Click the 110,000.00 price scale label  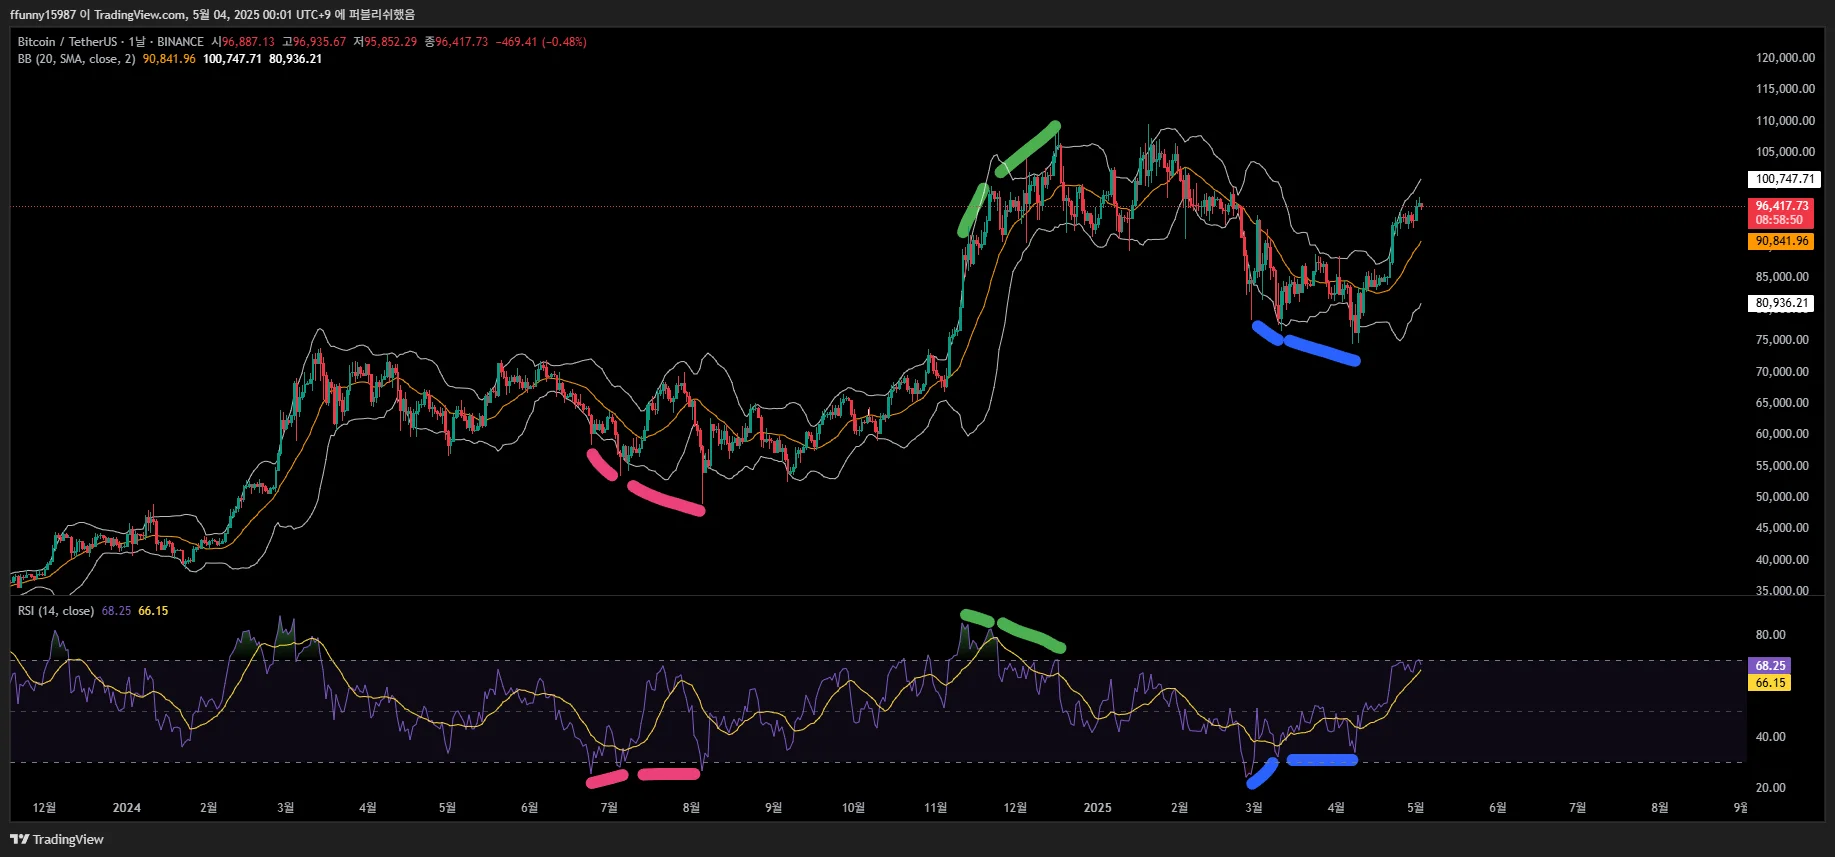coord(1785,121)
